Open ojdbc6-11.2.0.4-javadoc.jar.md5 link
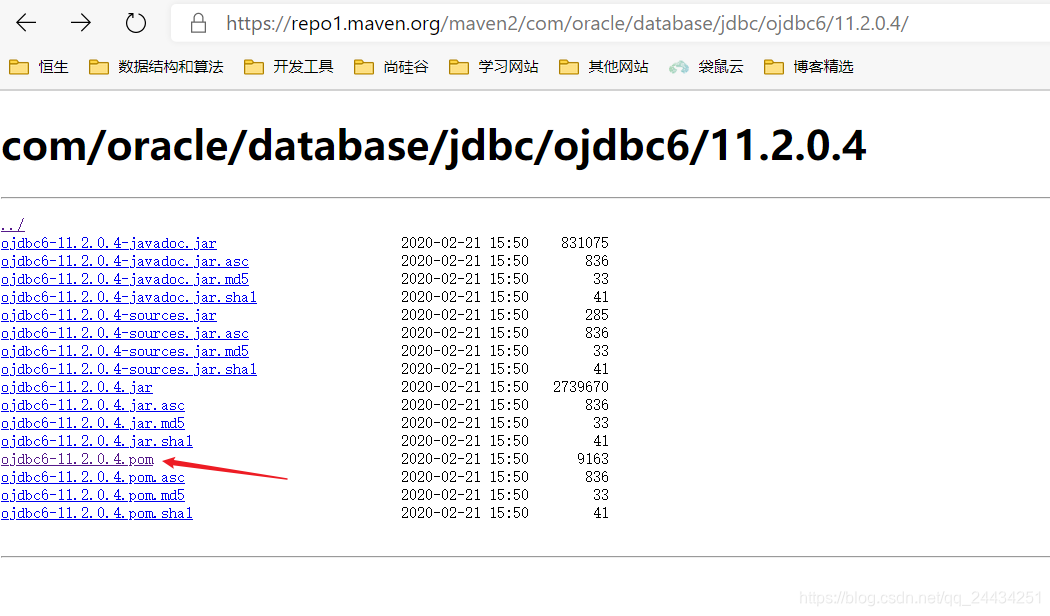This screenshot has width=1050, height=616. (125, 279)
